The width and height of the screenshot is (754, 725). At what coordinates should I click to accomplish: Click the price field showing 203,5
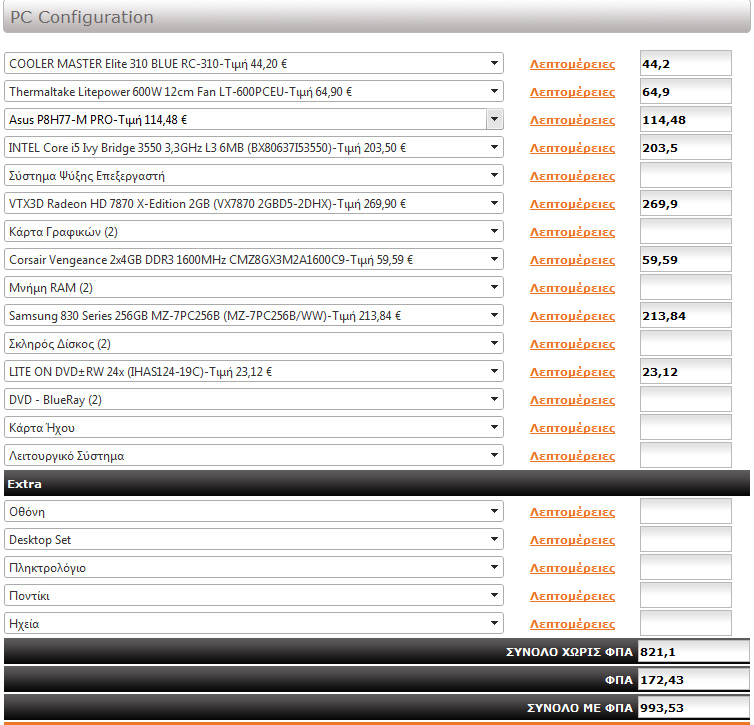pos(686,147)
